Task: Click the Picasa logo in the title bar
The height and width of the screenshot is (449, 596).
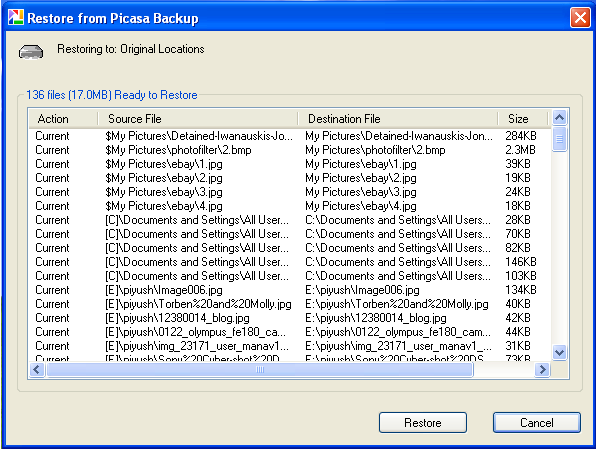Action: 16,17
